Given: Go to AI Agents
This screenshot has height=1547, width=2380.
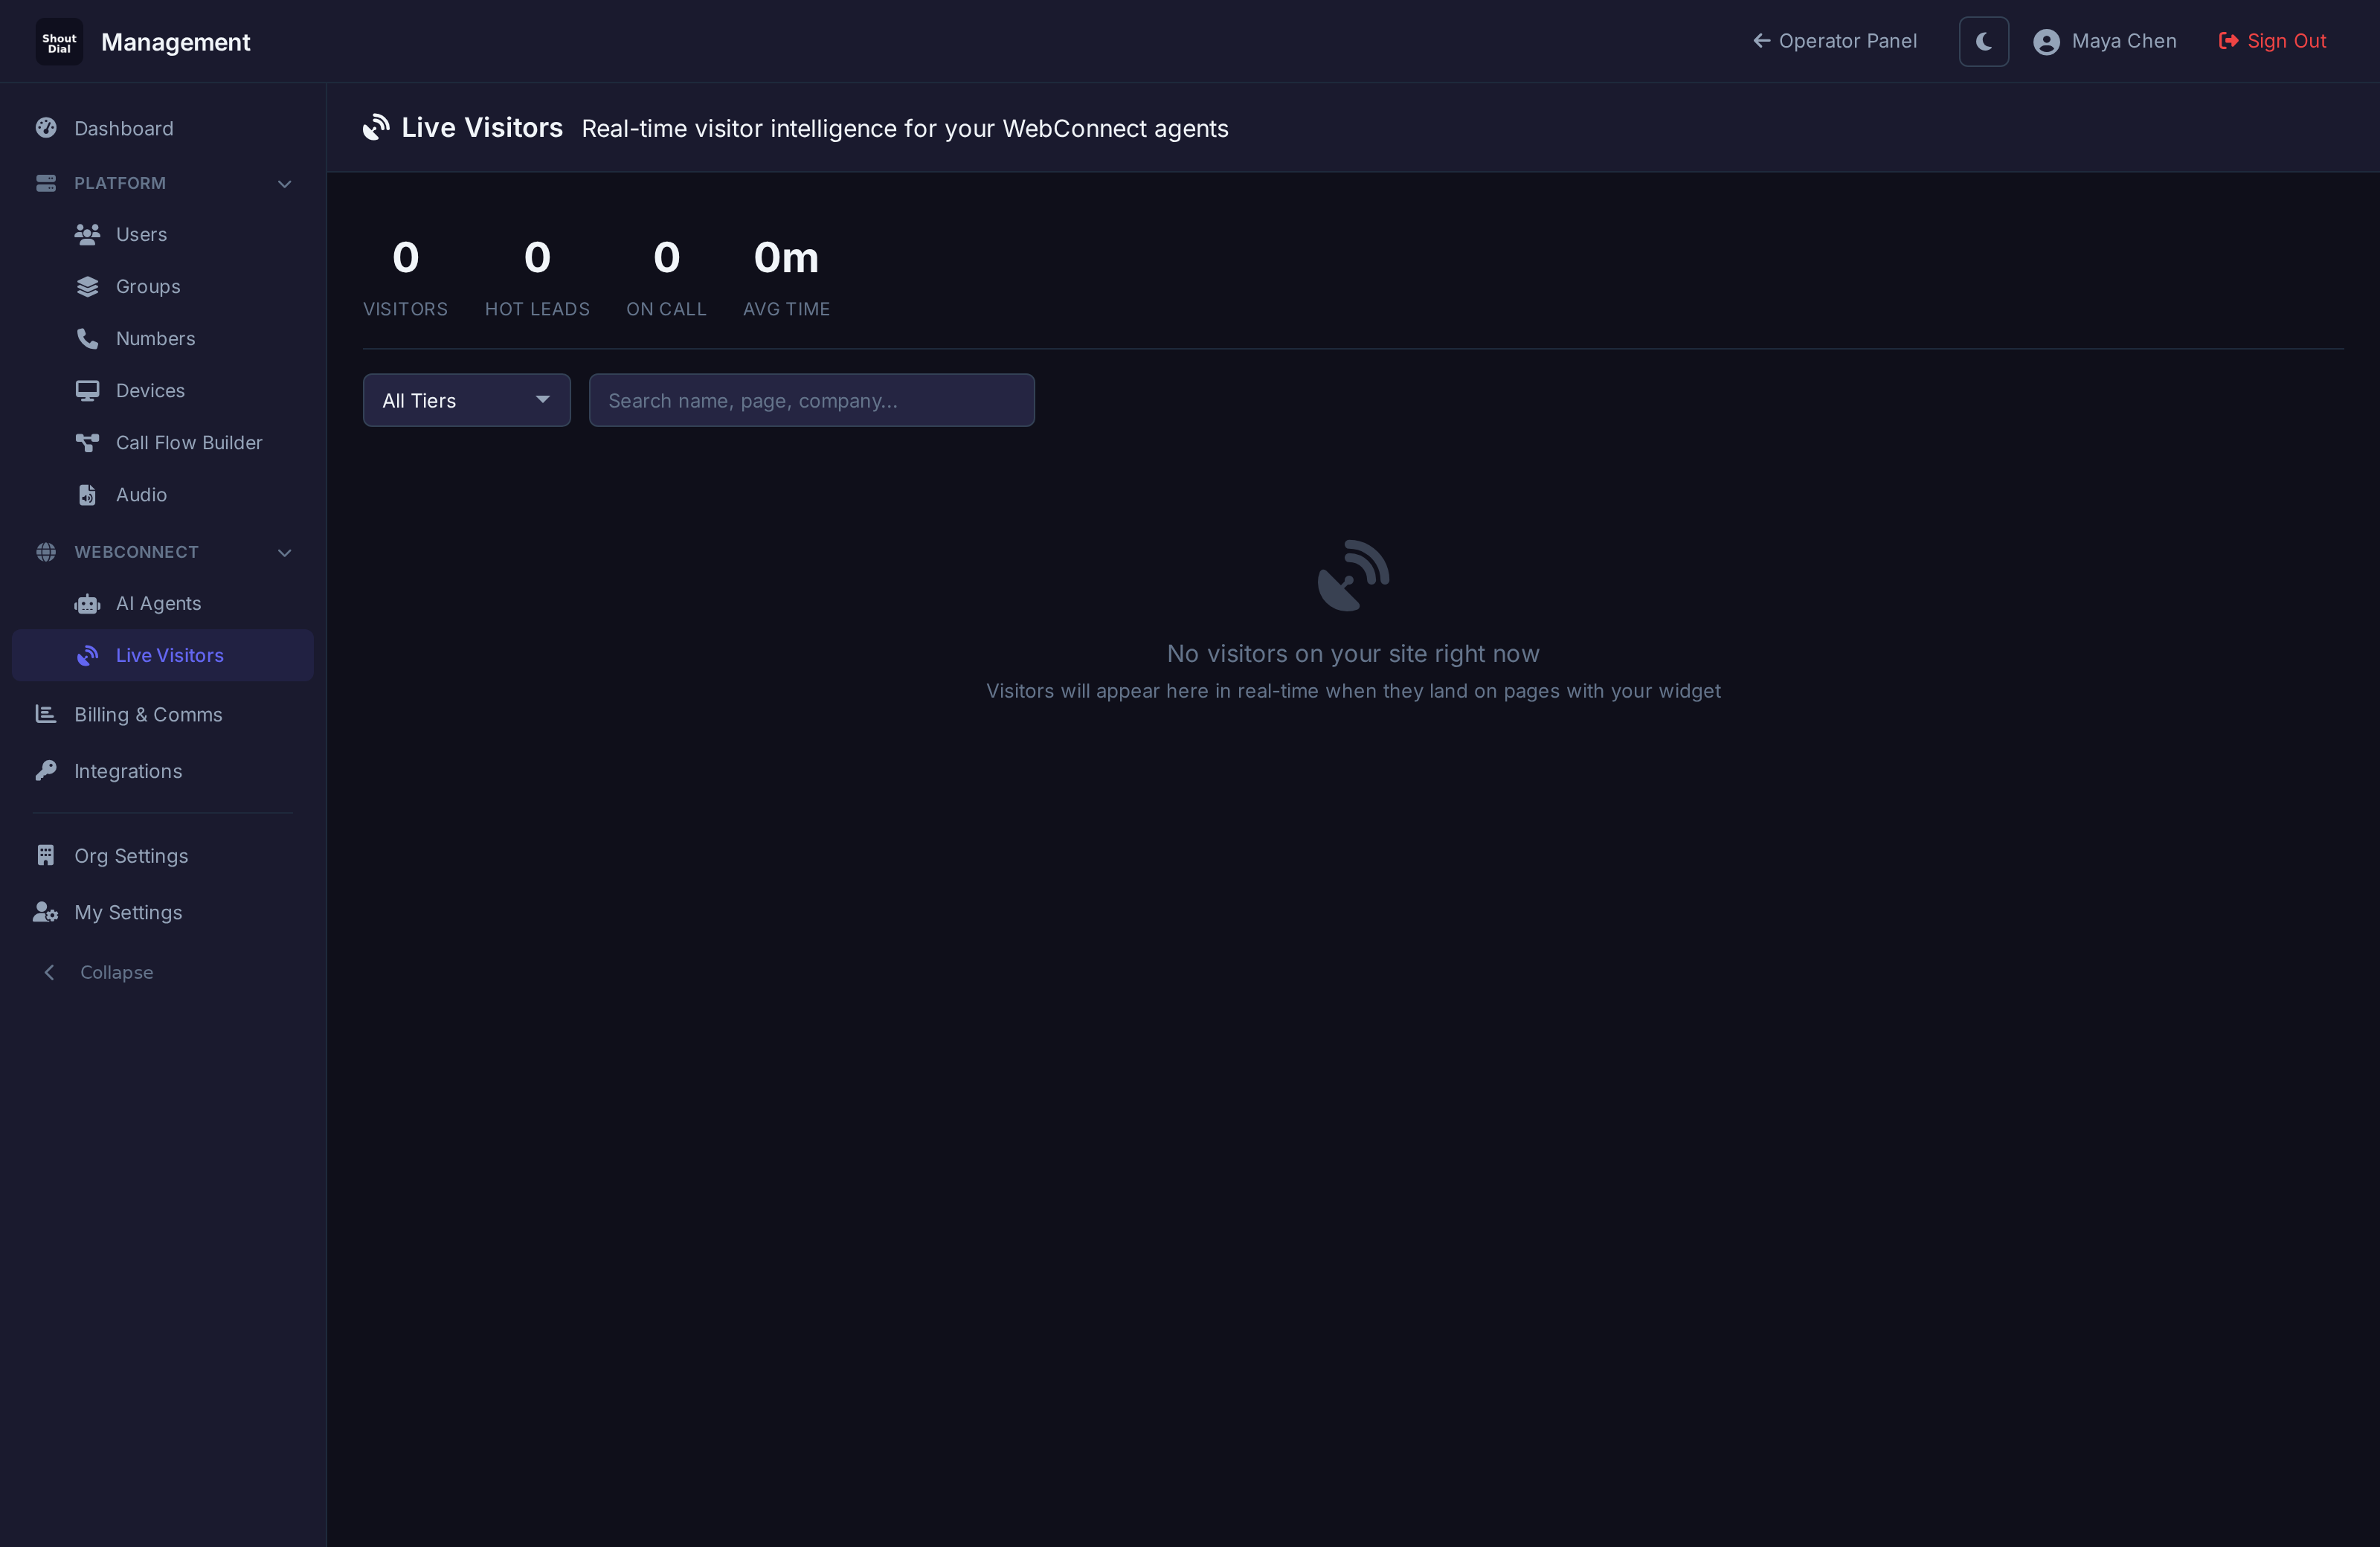Looking at the screenshot, I should pos(163,603).
